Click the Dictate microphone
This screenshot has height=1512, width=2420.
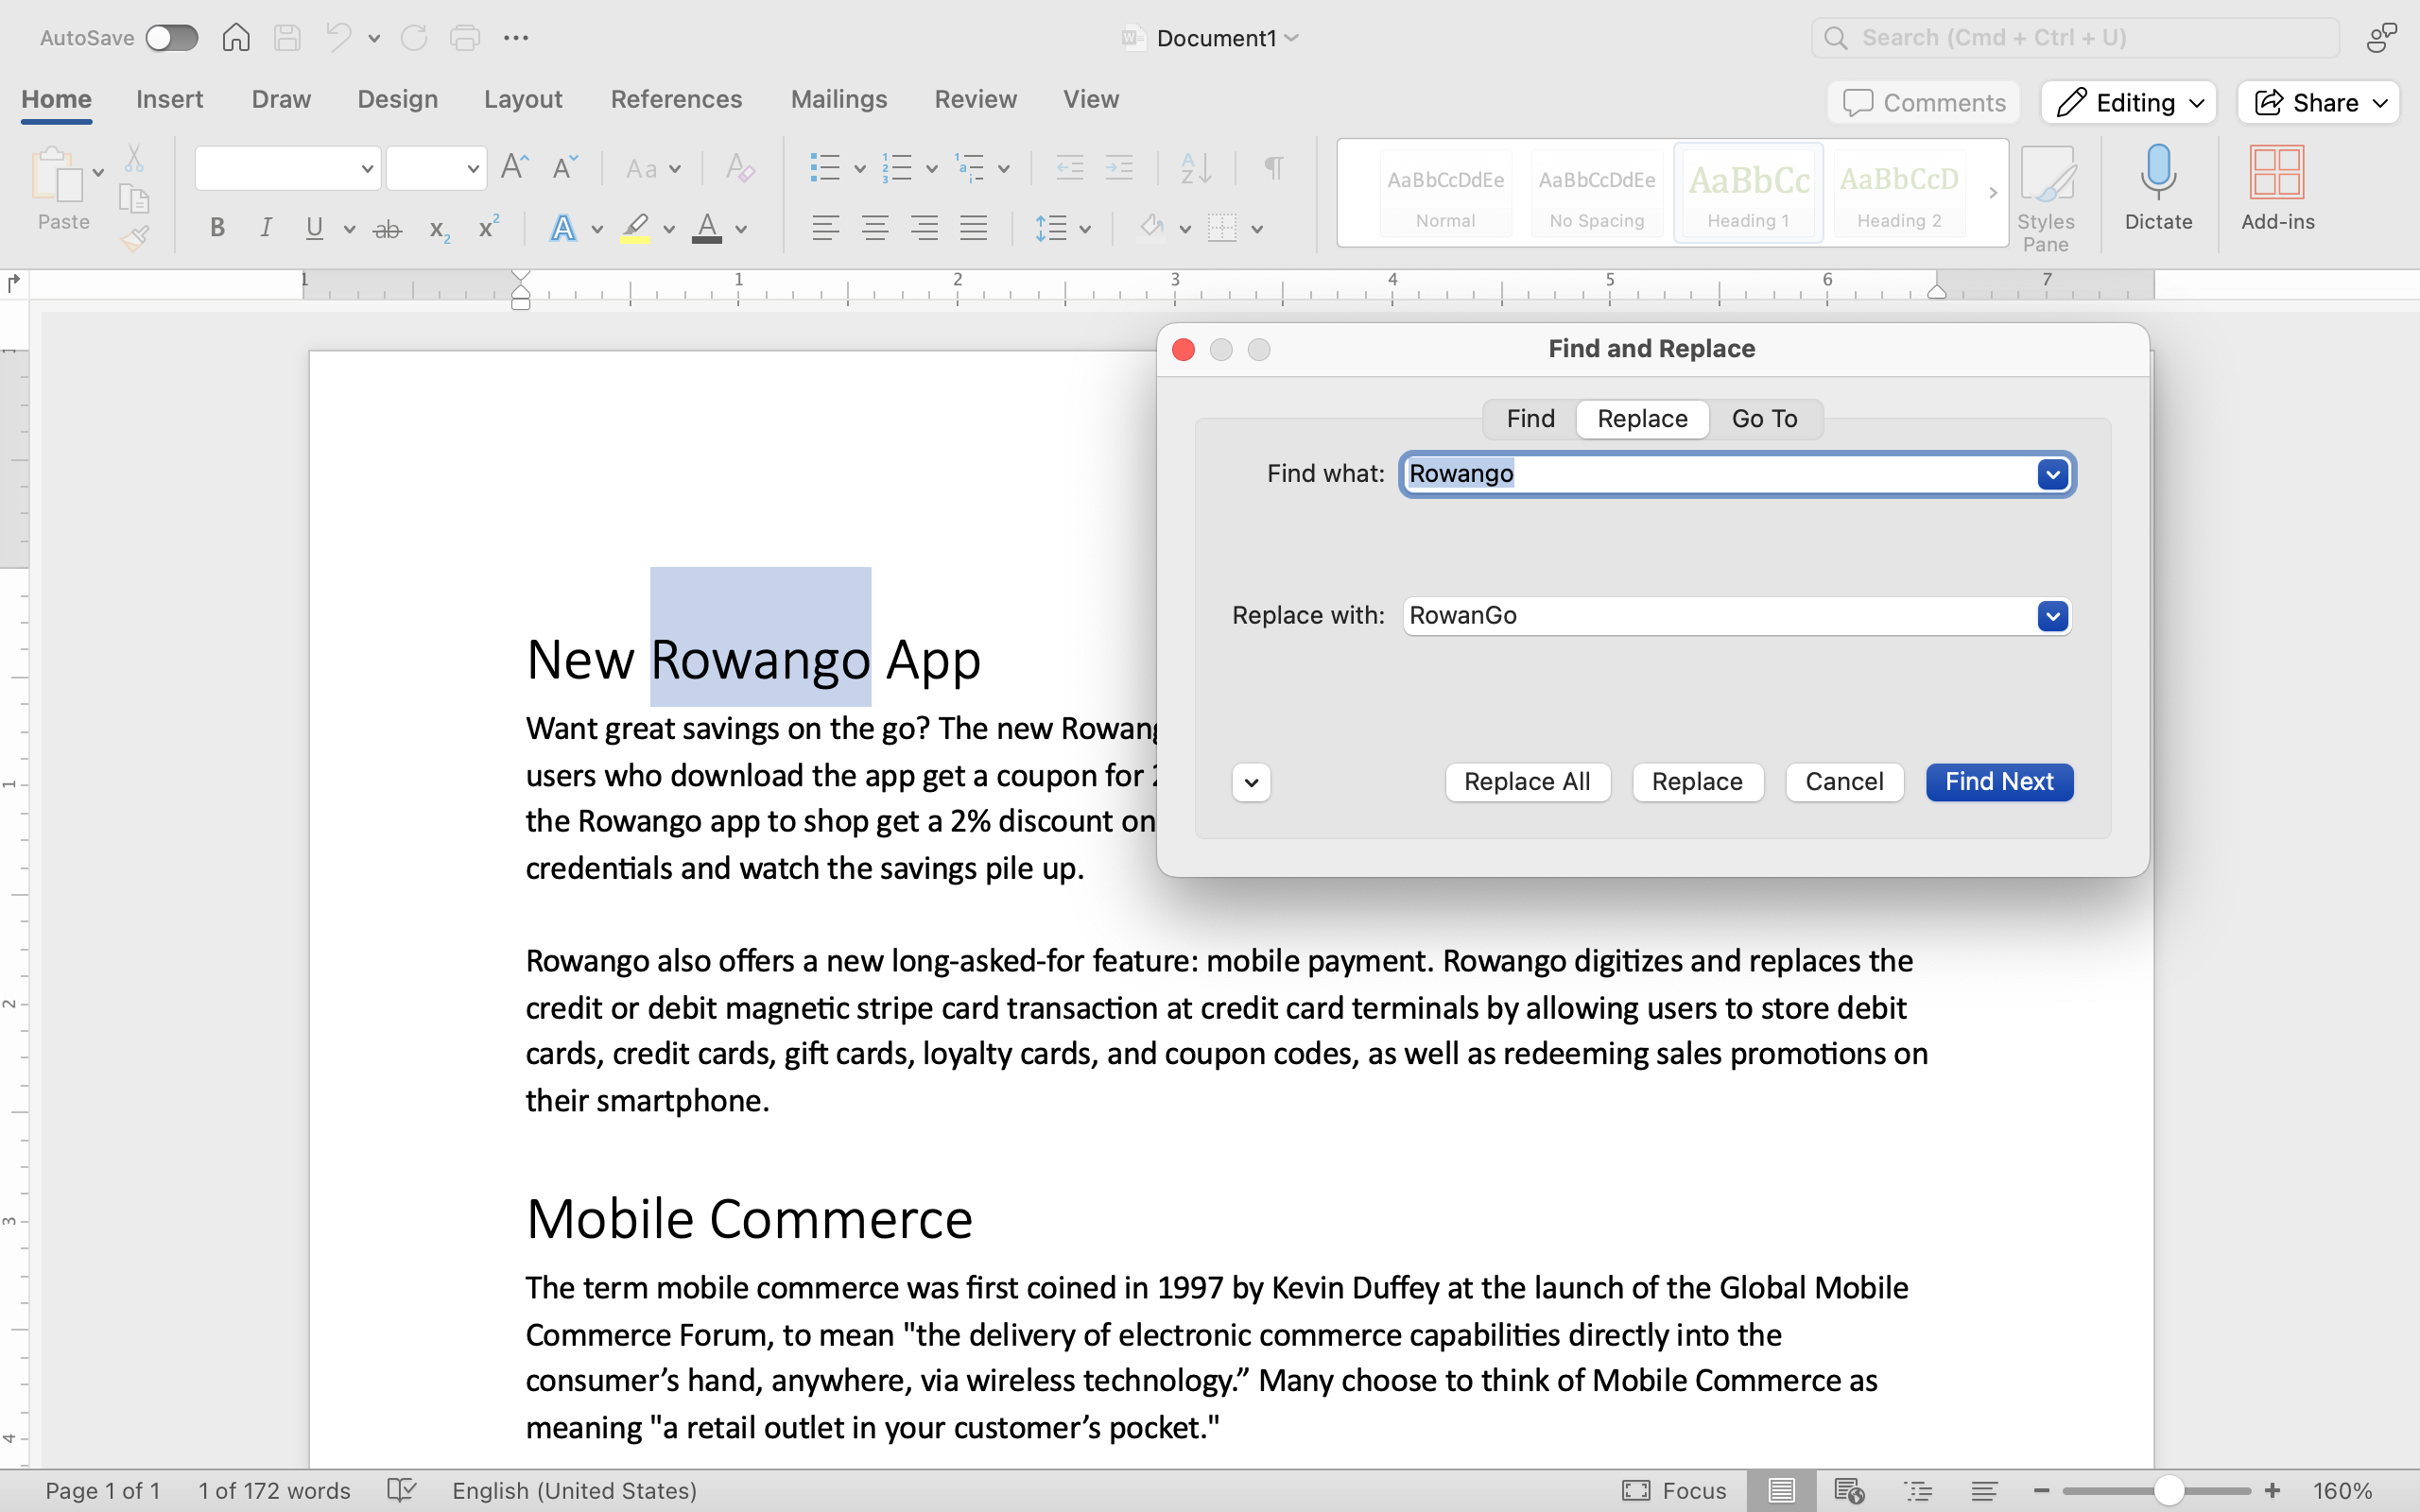tap(2158, 188)
